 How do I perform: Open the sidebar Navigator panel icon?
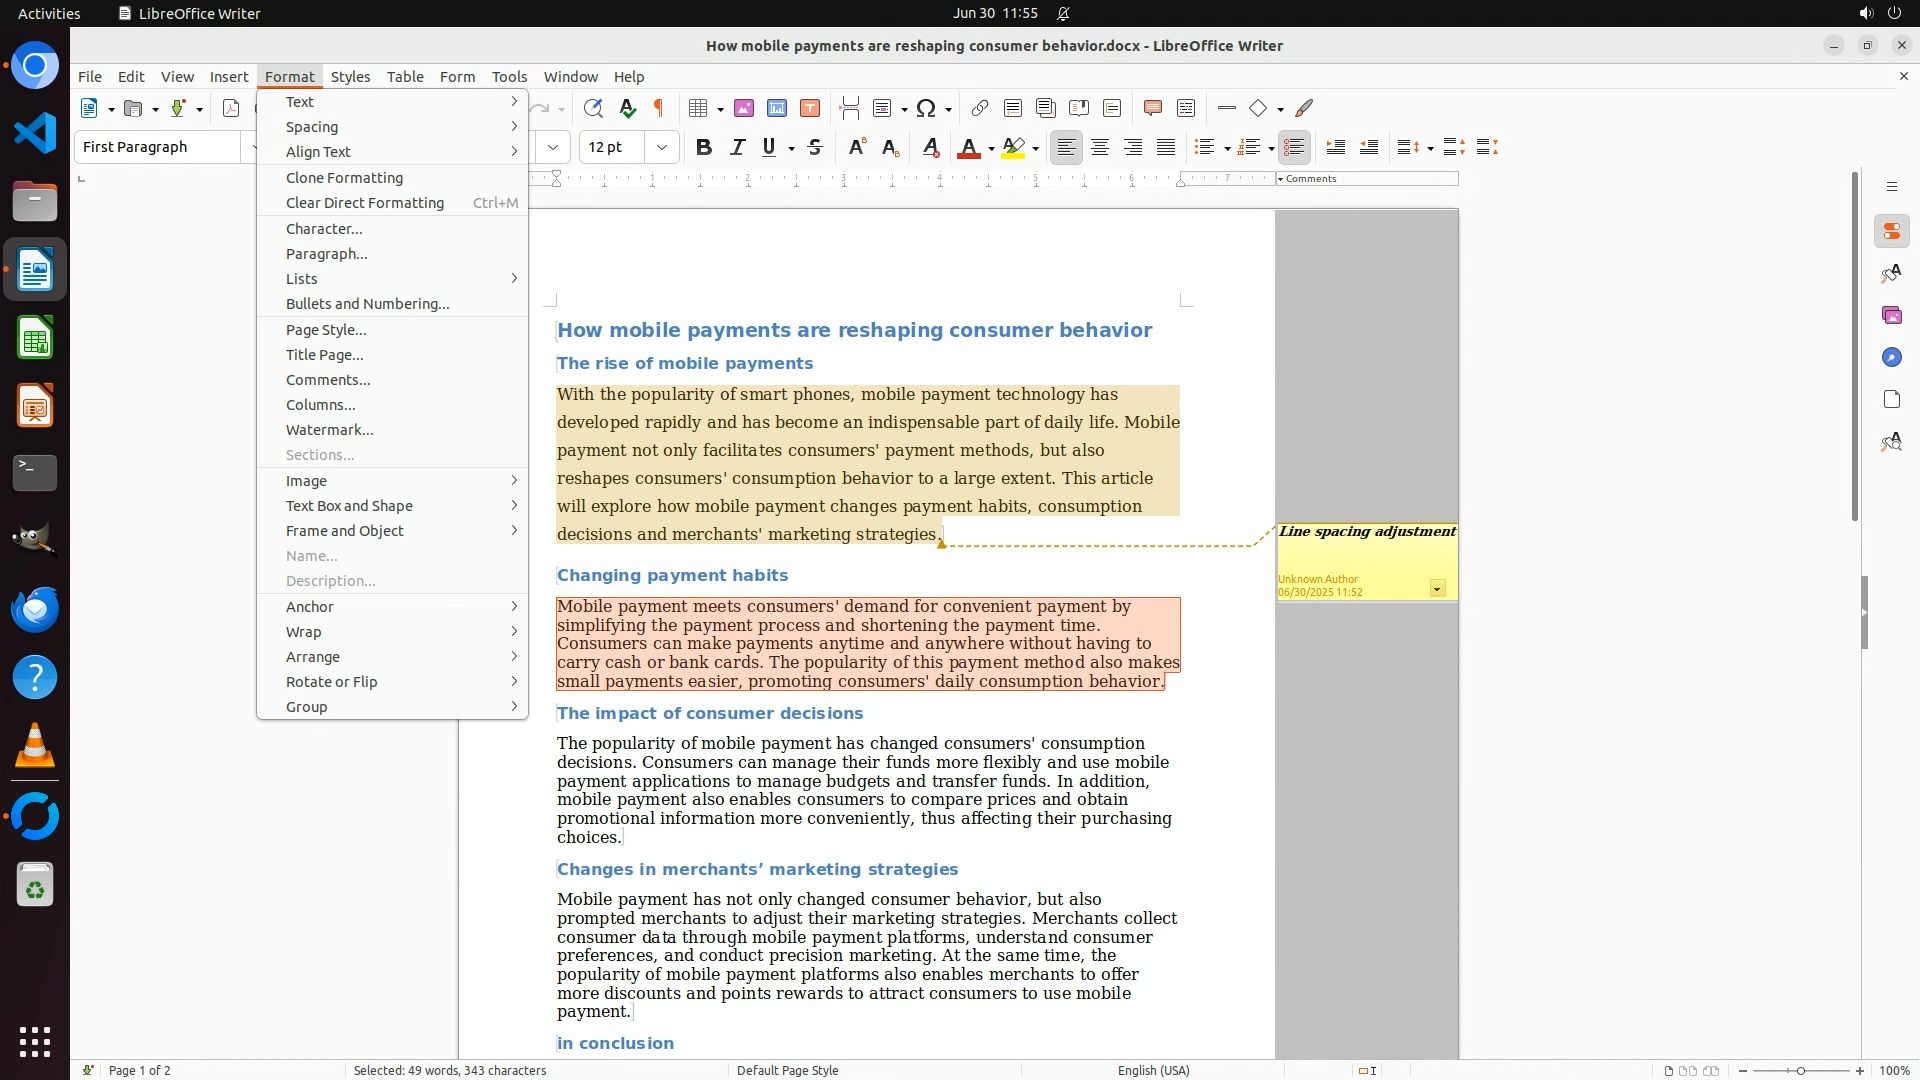(1891, 357)
